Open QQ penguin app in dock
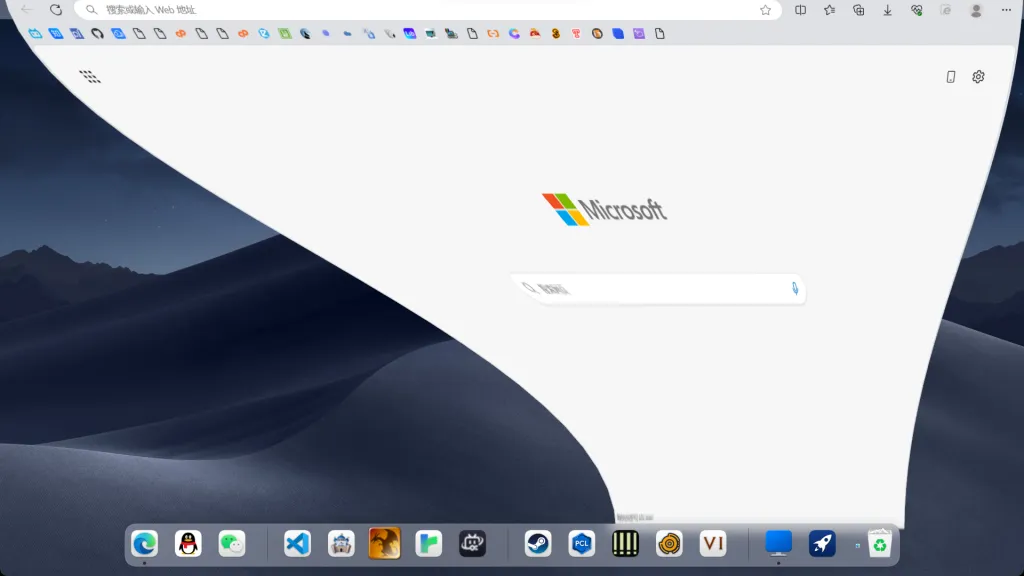1024x576 pixels. (188, 543)
